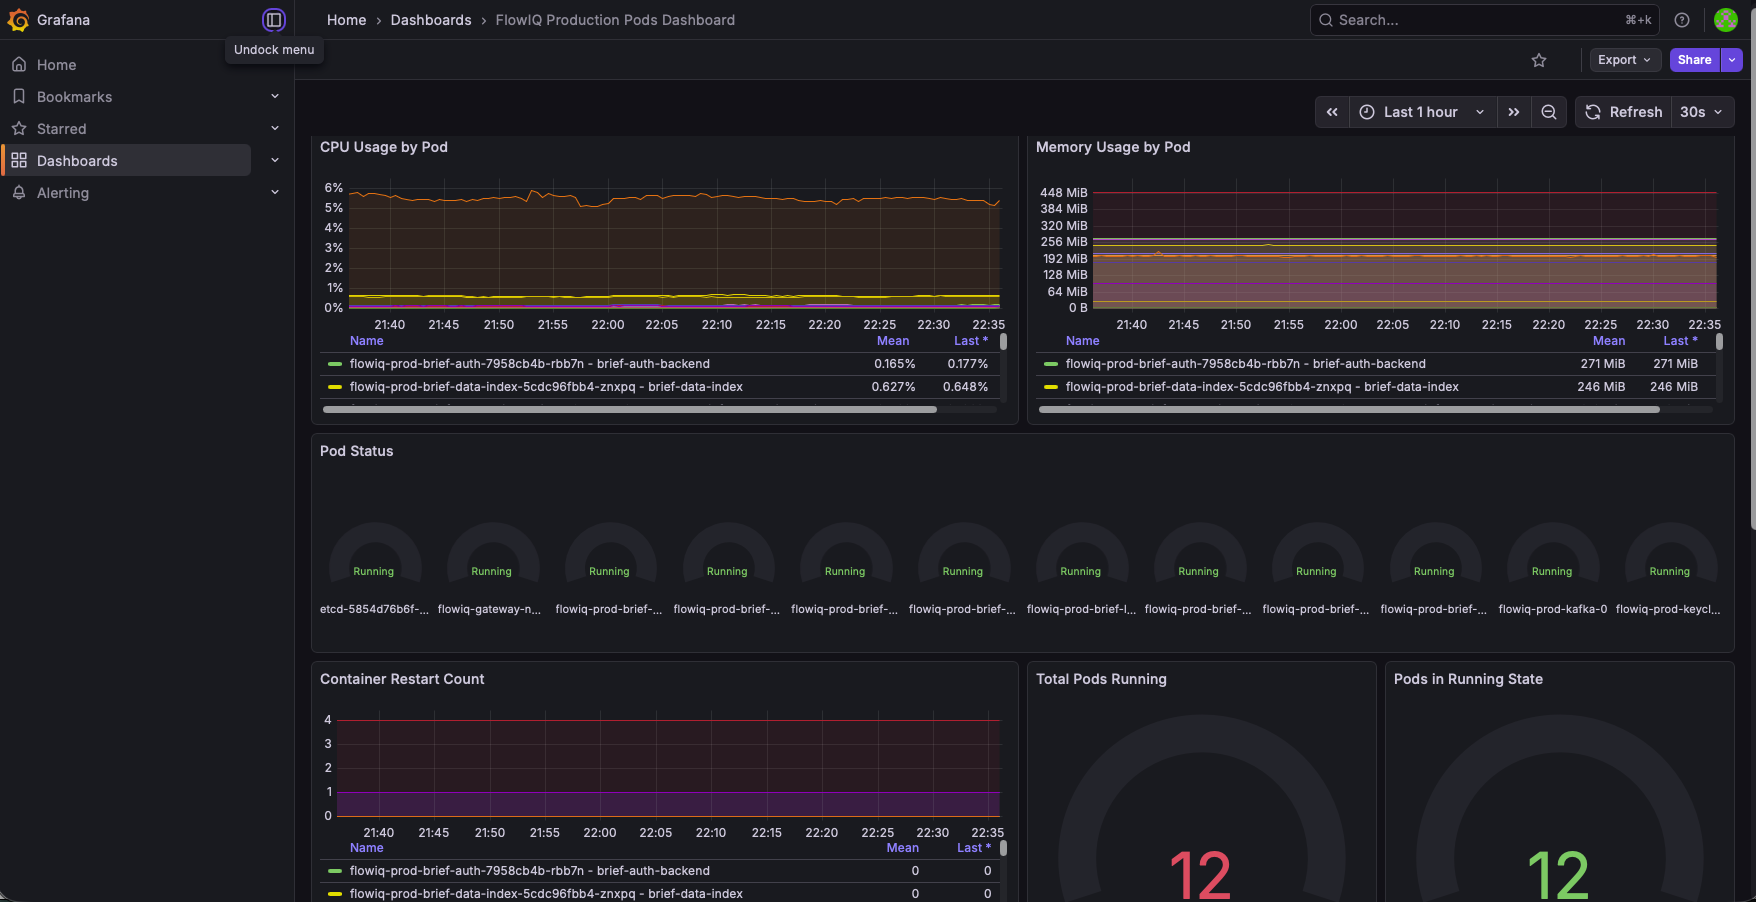Image resolution: width=1756 pixels, height=902 pixels.
Task: Click the Share button
Action: [x=1694, y=60]
